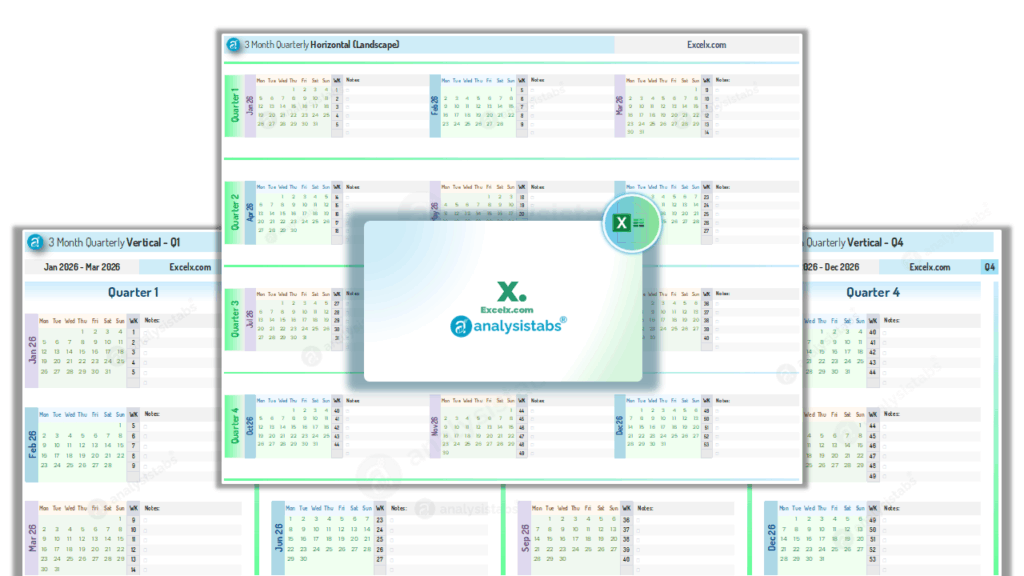
Task: Click the blue Feb 26 month label on Q1 sheet
Action: 31,444
